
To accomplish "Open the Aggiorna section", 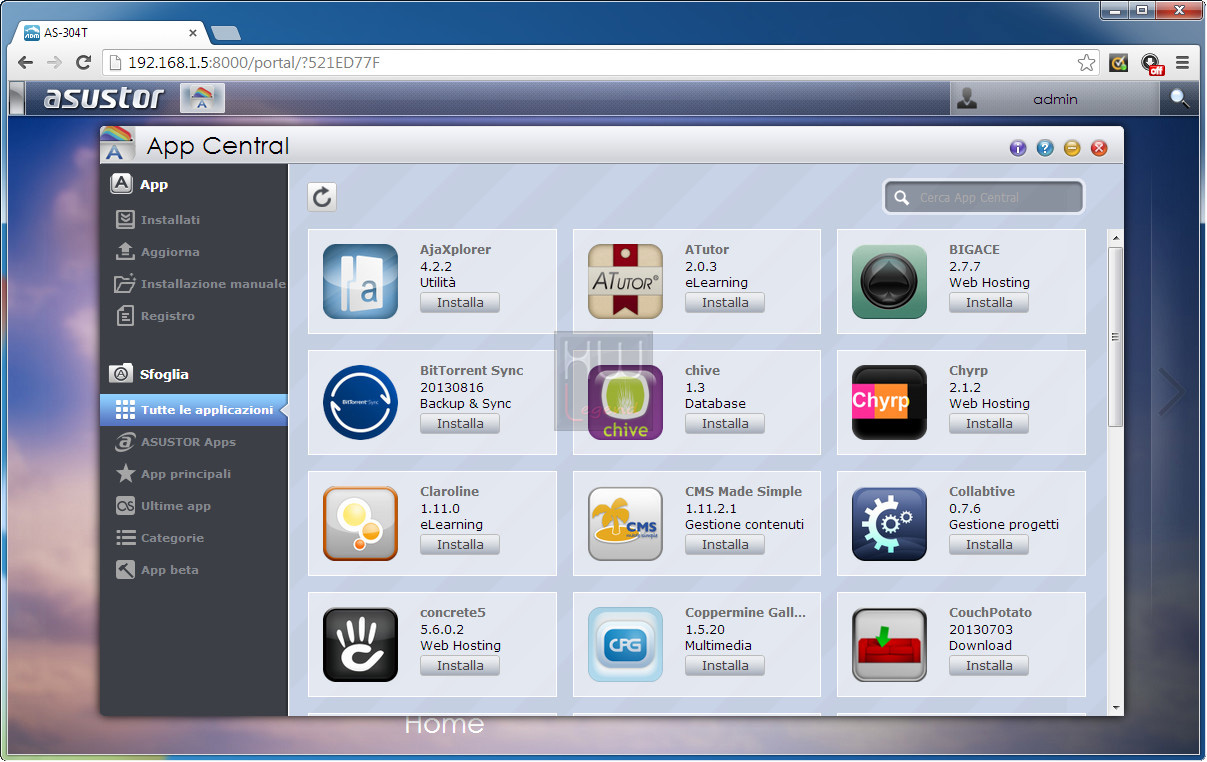I will (170, 252).
